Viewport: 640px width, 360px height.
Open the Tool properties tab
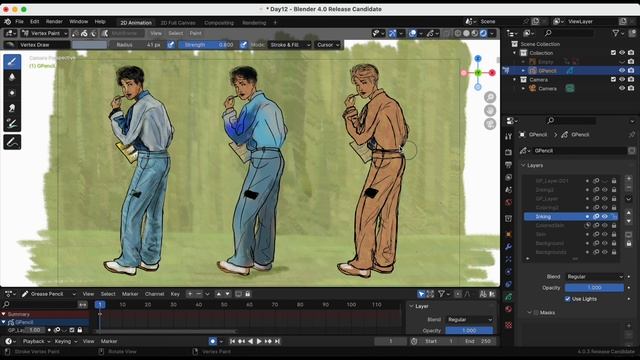[x=508, y=137]
